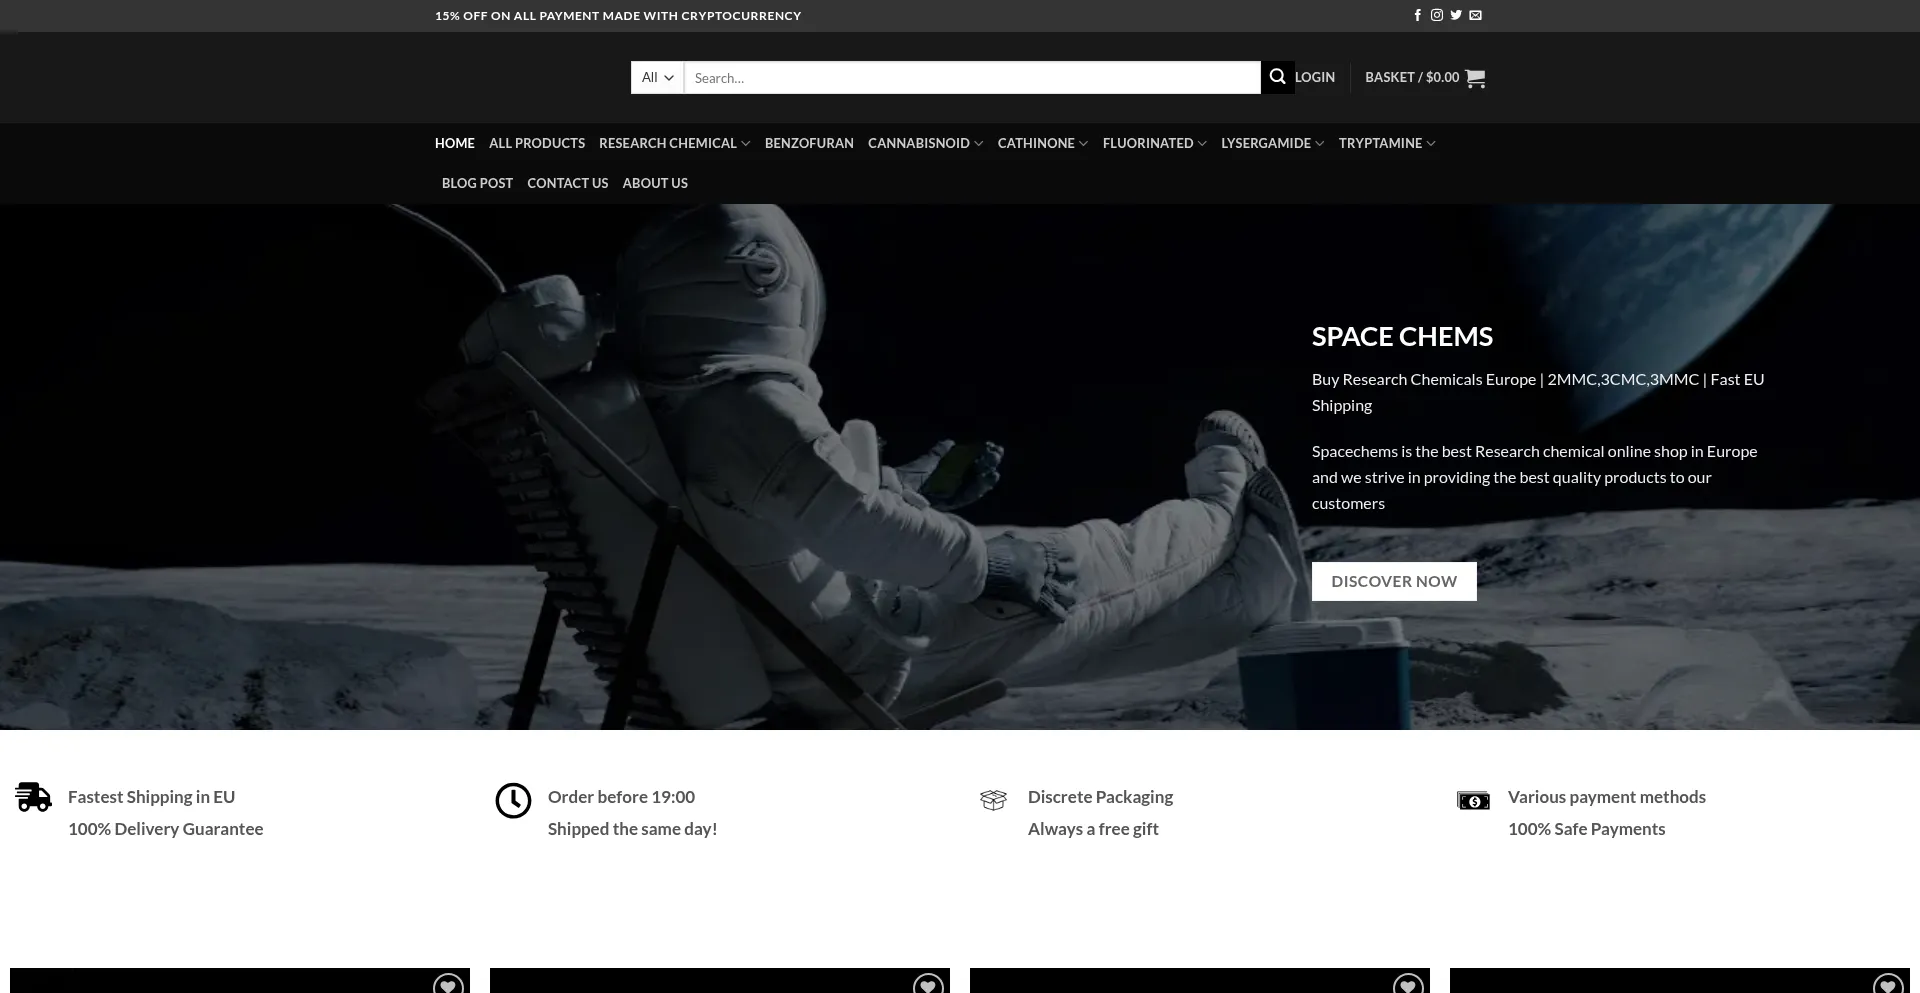Open the Benzofuran category
Viewport: 1920px width, 993px height.
pyautogui.click(x=809, y=143)
